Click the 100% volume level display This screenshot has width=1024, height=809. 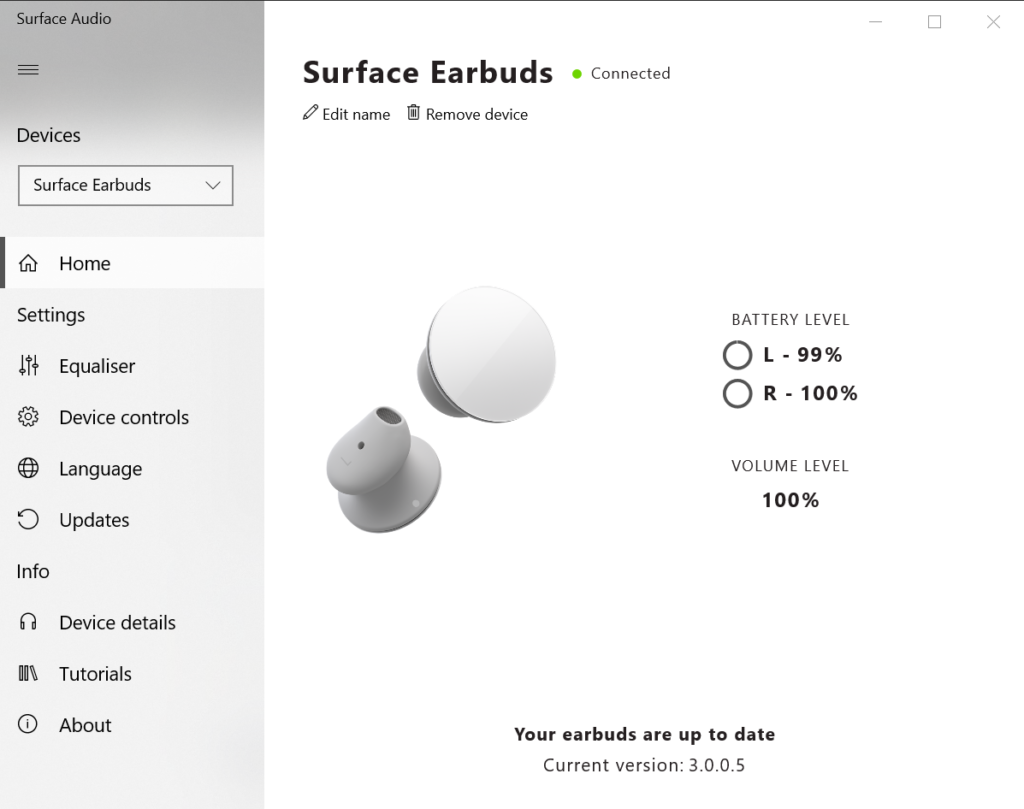coord(790,499)
